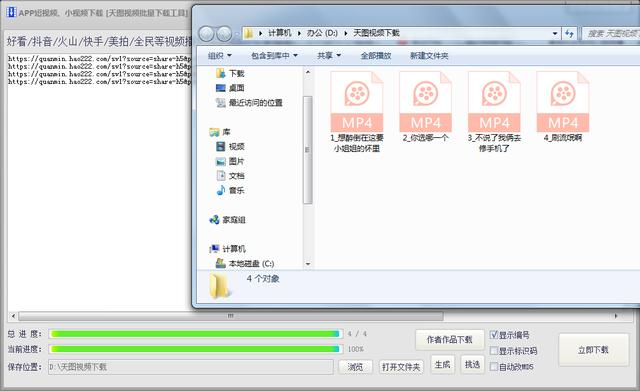
Task: Click 计算机 breadcrumb segment
Action: tap(279, 33)
